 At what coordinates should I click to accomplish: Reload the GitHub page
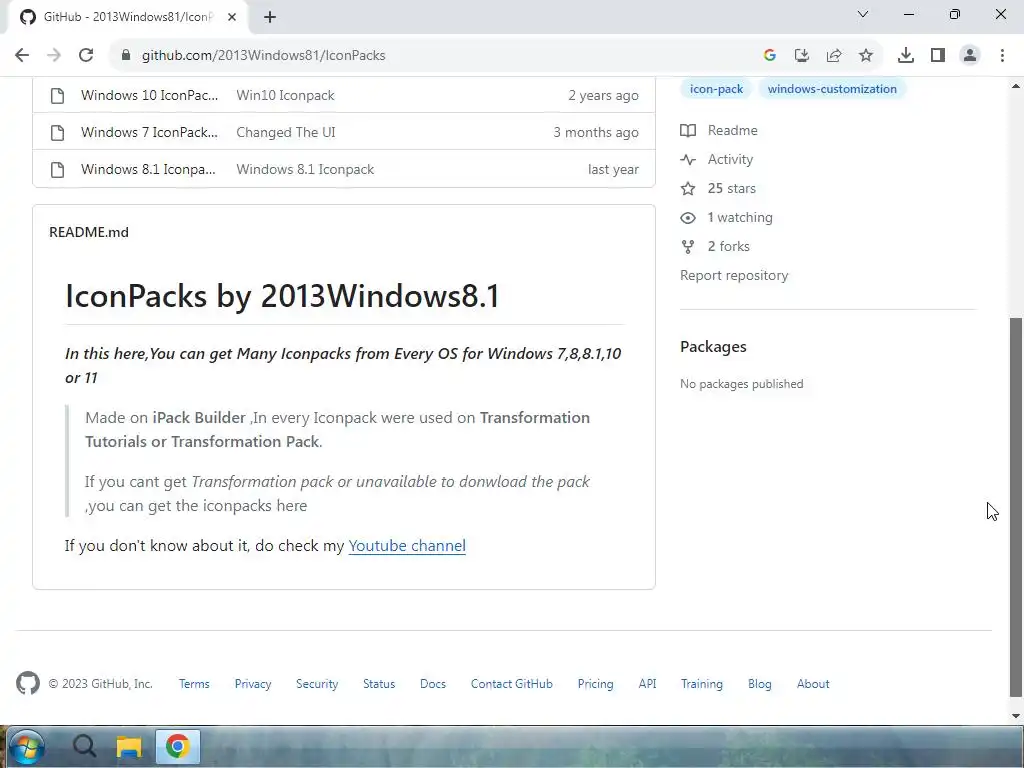[x=86, y=56]
